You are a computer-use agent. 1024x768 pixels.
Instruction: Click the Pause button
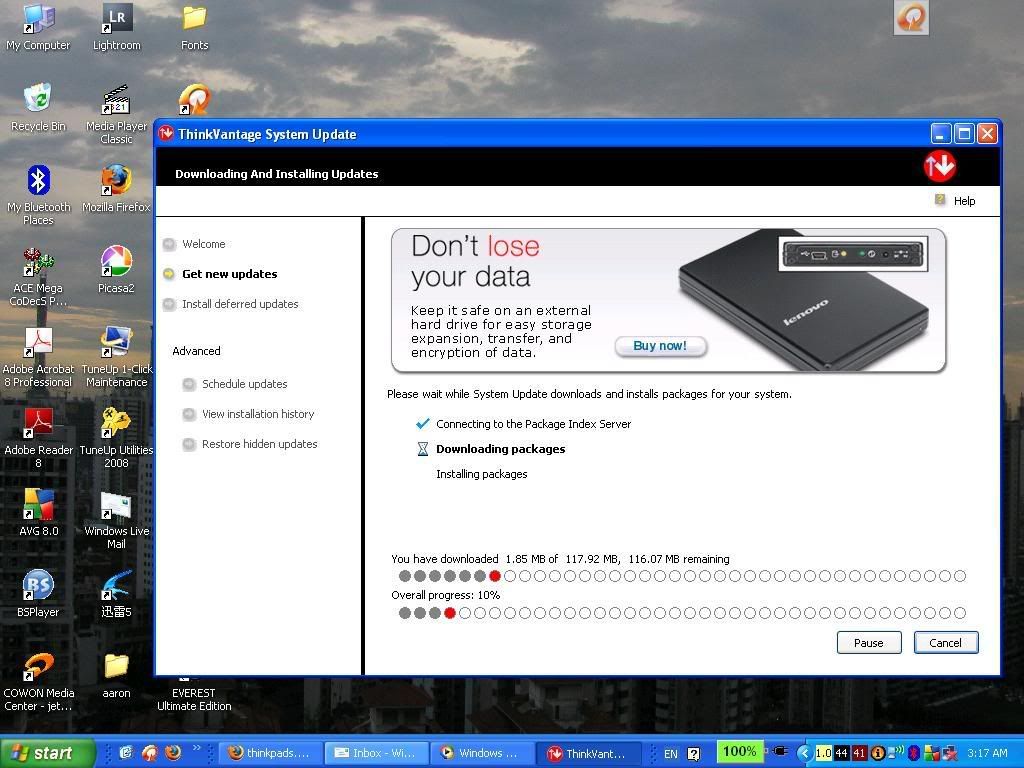click(869, 643)
